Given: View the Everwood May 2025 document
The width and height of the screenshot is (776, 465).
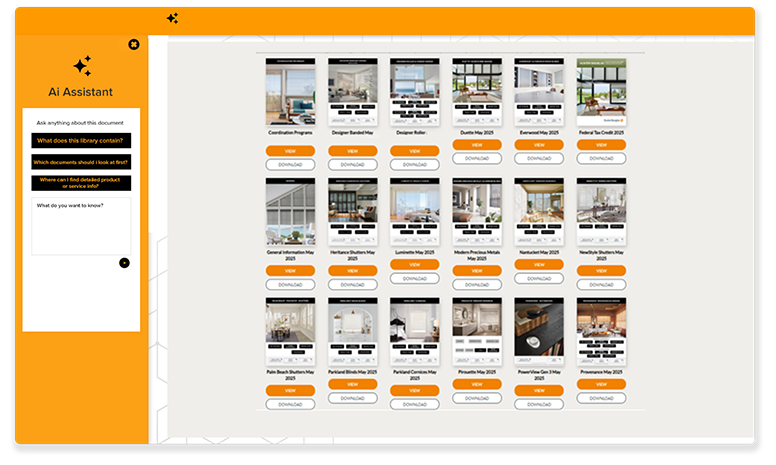Looking at the screenshot, I should pyautogui.click(x=539, y=145).
